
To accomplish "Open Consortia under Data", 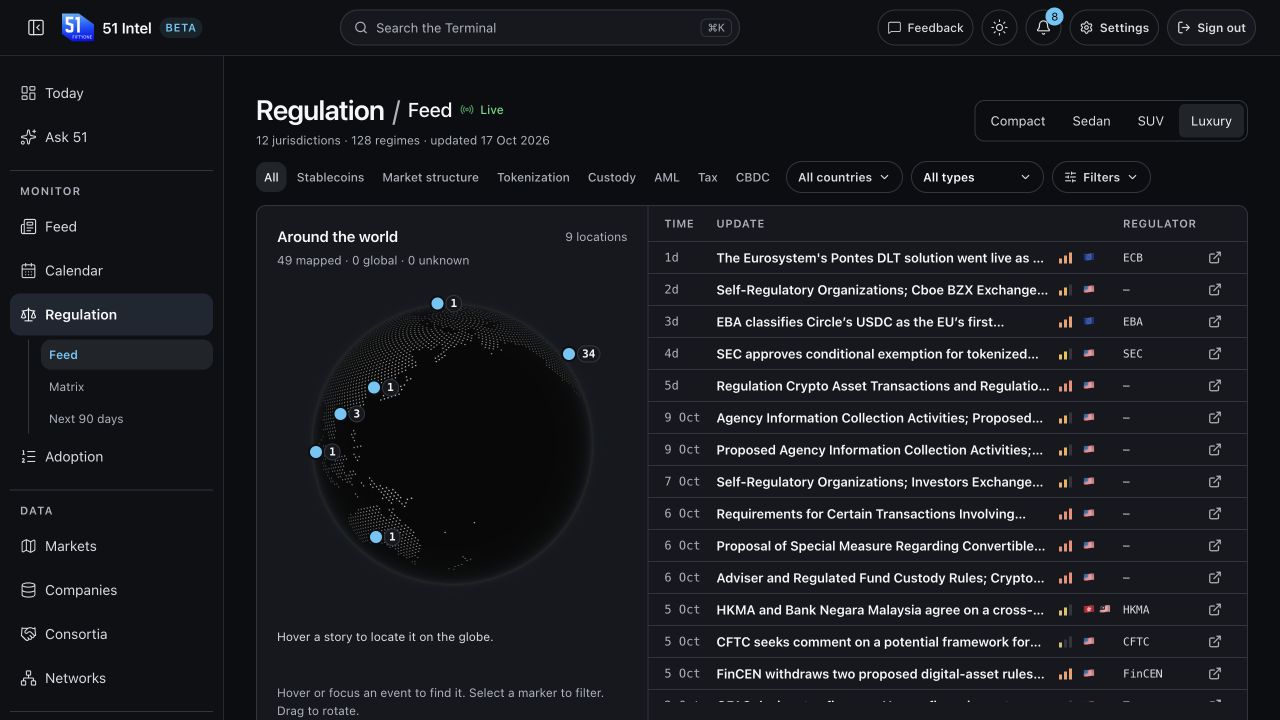I will click(111, 635).
